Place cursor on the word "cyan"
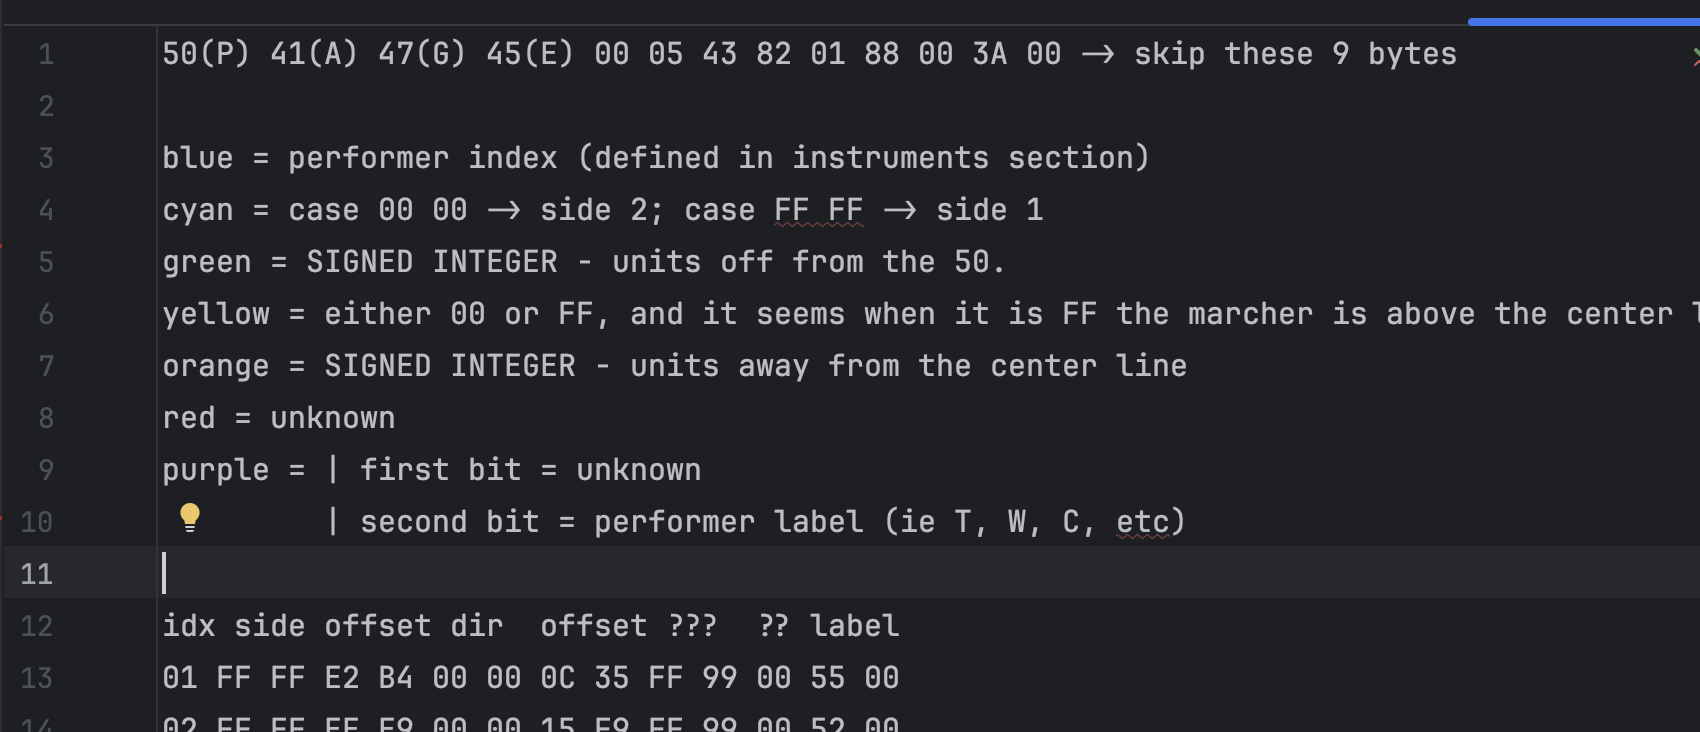 (197, 210)
